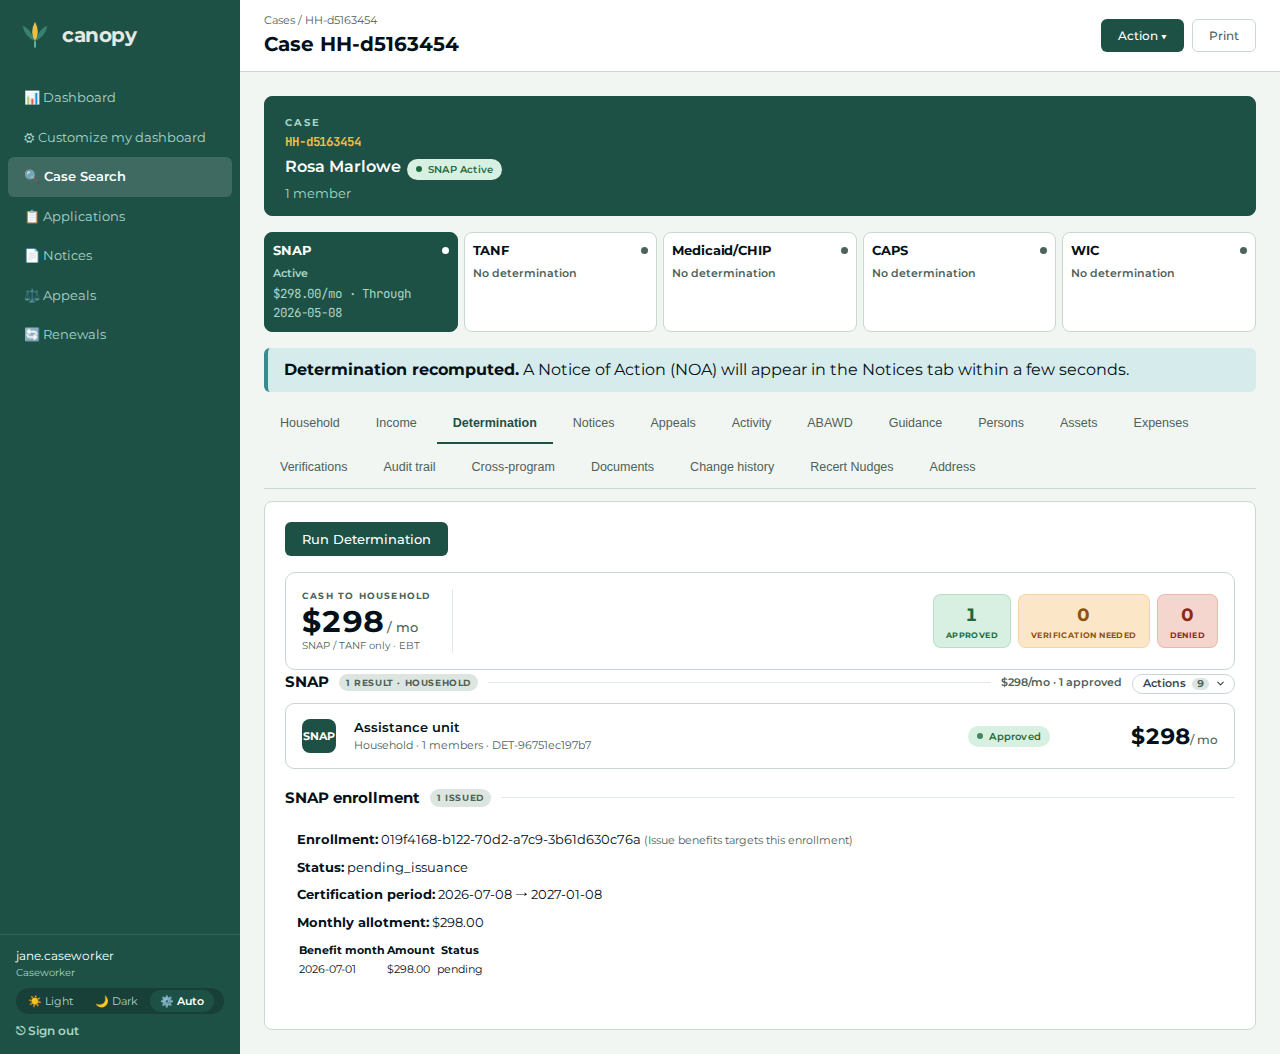The image size is (1280, 1054).
Task: Click certification period 2026-07-08 text
Action: [x=475, y=895]
